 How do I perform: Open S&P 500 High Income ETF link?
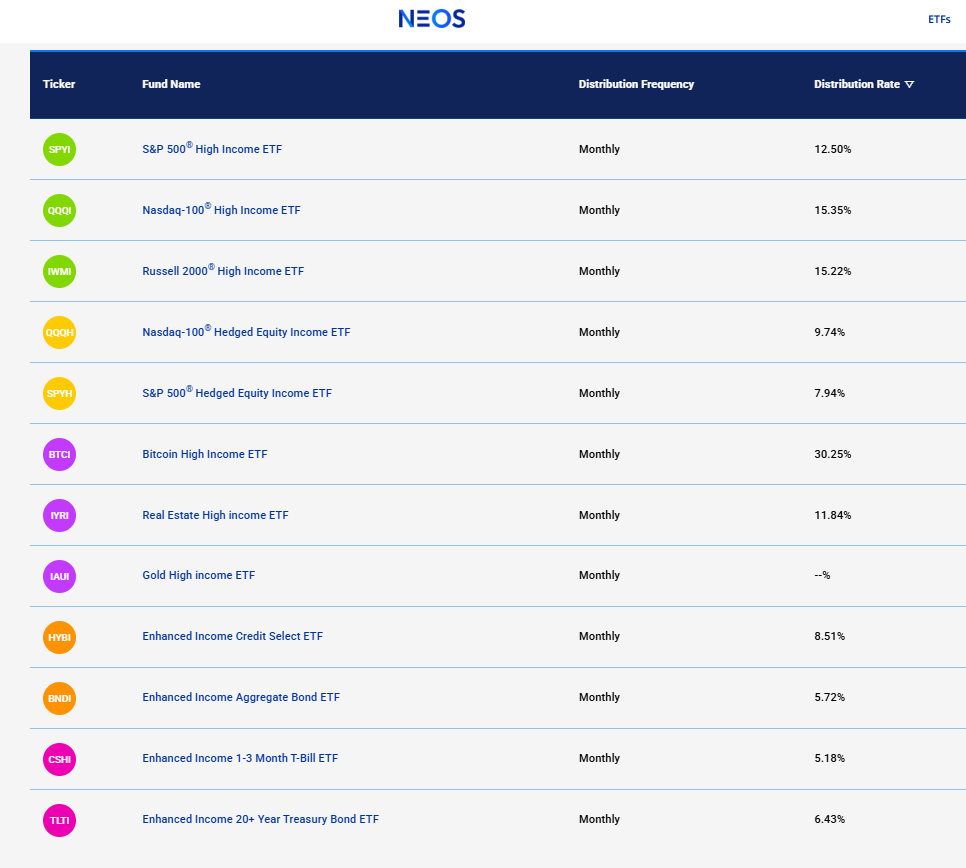pos(212,148)
